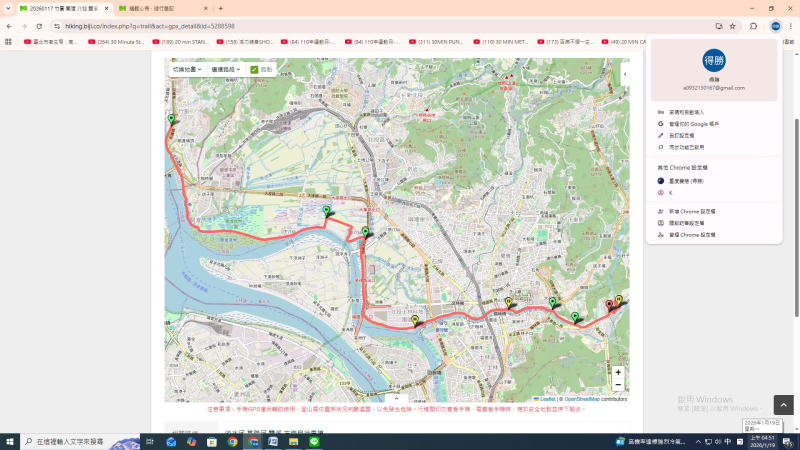The image size is (800, 450).
Task: Open LINE app from the taskbar
Action: [314, 441]
